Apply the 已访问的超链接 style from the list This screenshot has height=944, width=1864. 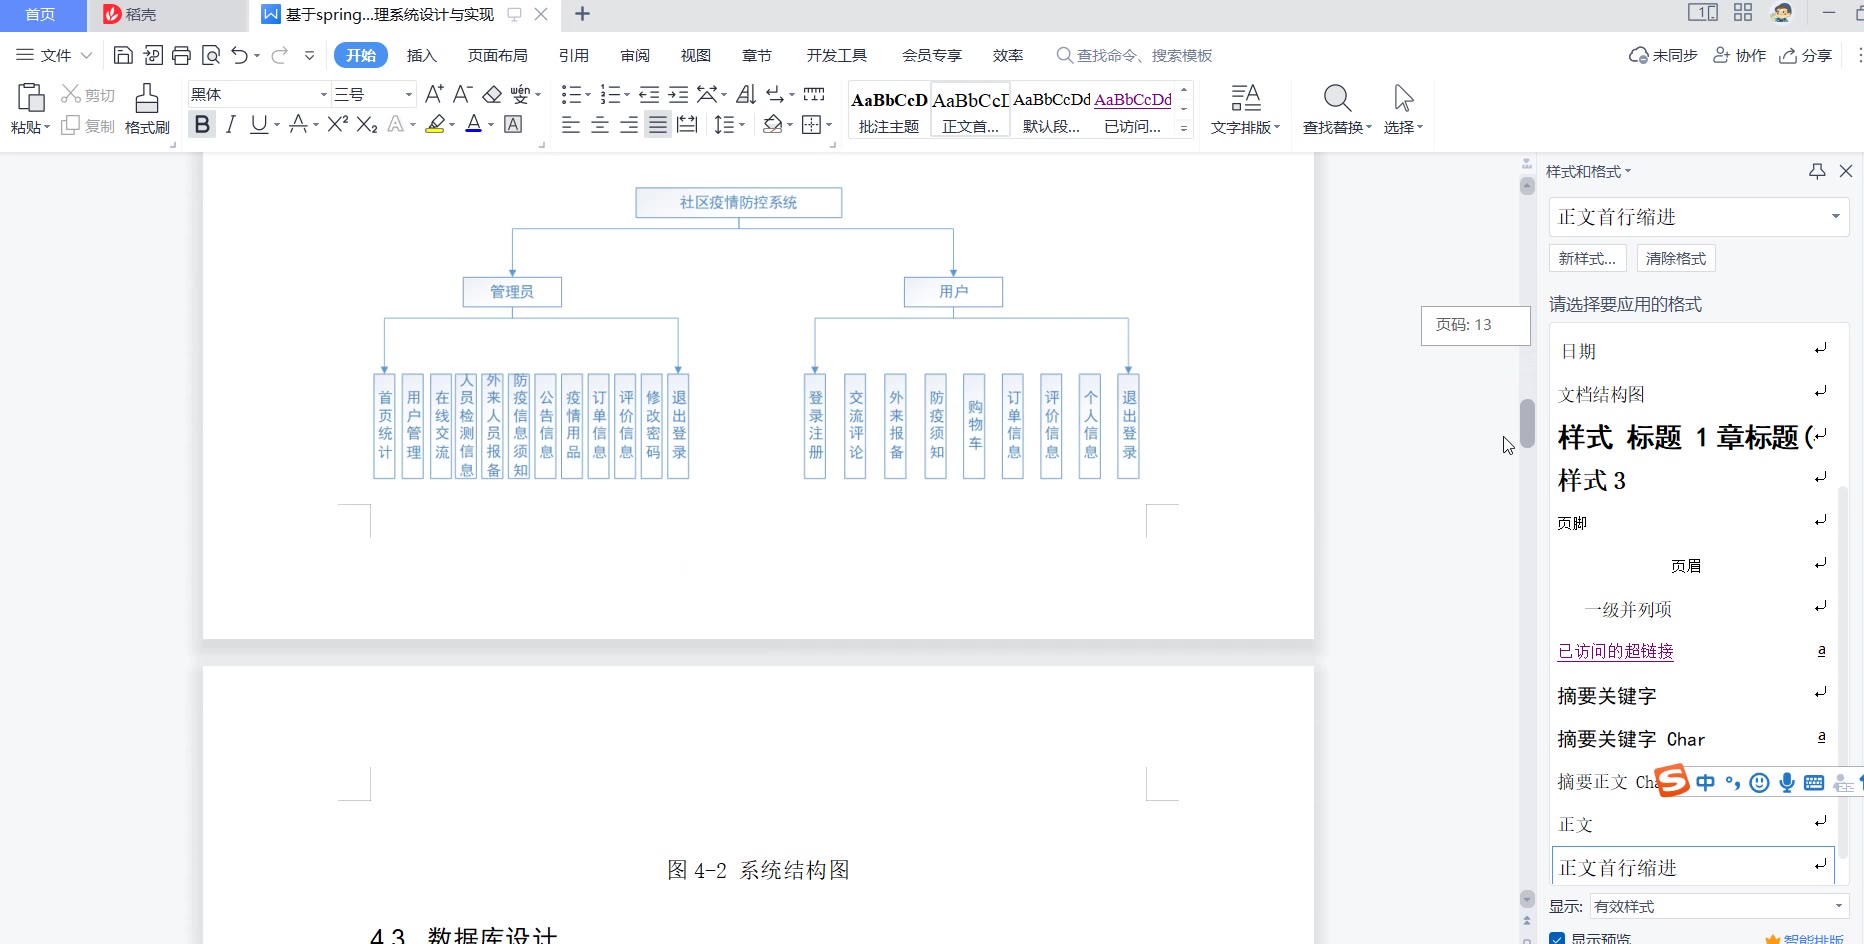[x=1616, y=651]
